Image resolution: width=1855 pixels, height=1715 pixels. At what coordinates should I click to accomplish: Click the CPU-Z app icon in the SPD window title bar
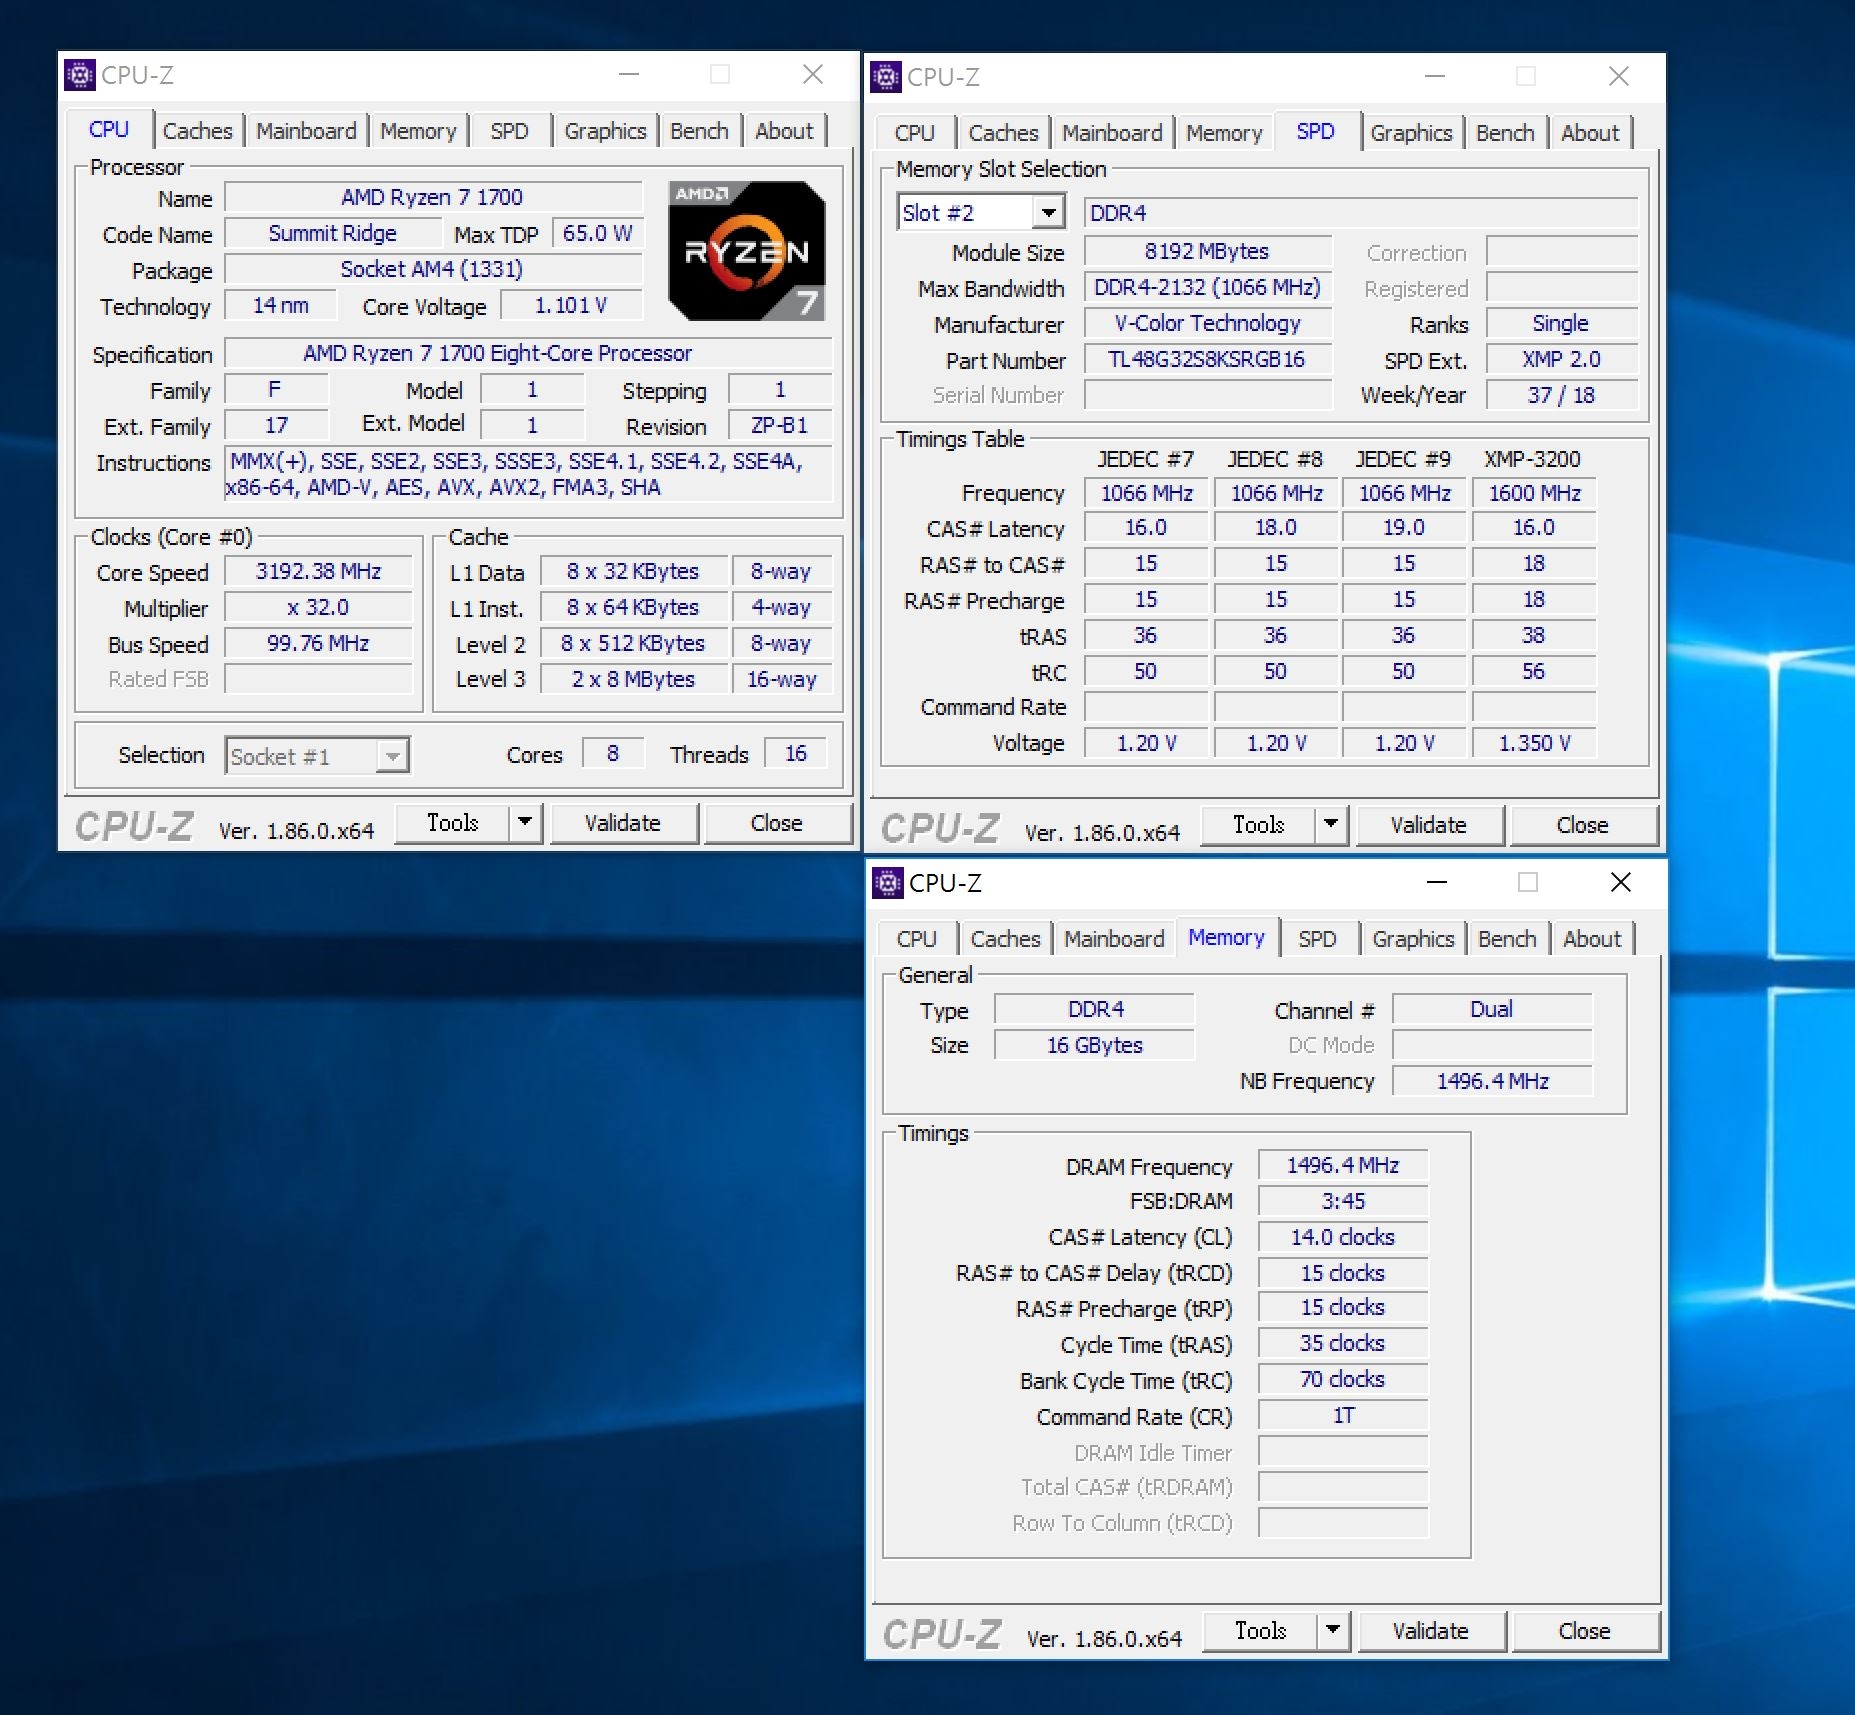(886, 77)
